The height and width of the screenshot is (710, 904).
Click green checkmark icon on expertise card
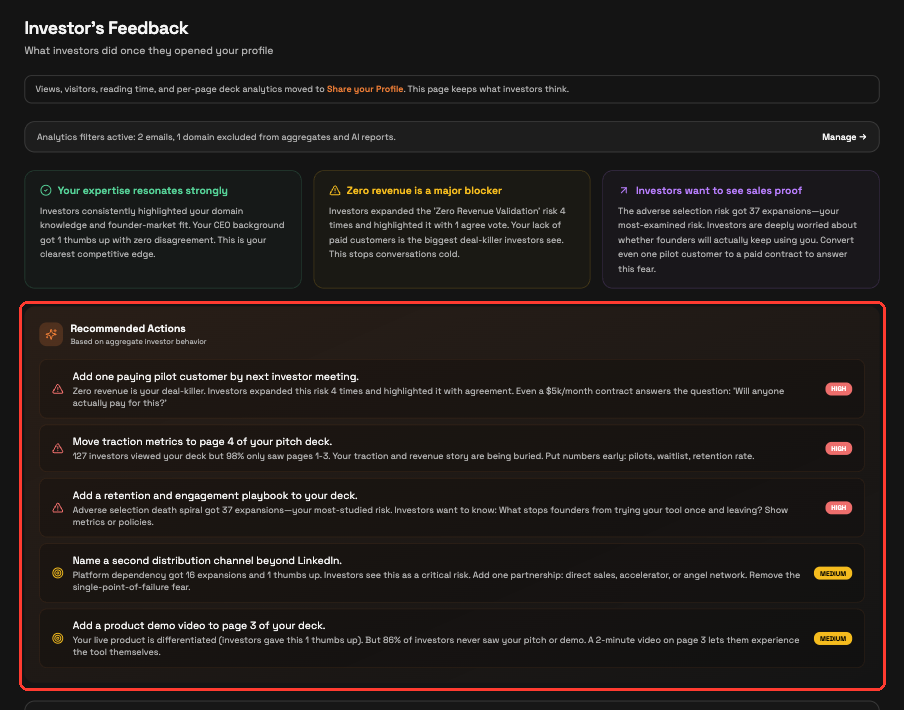tap(46, 190)
